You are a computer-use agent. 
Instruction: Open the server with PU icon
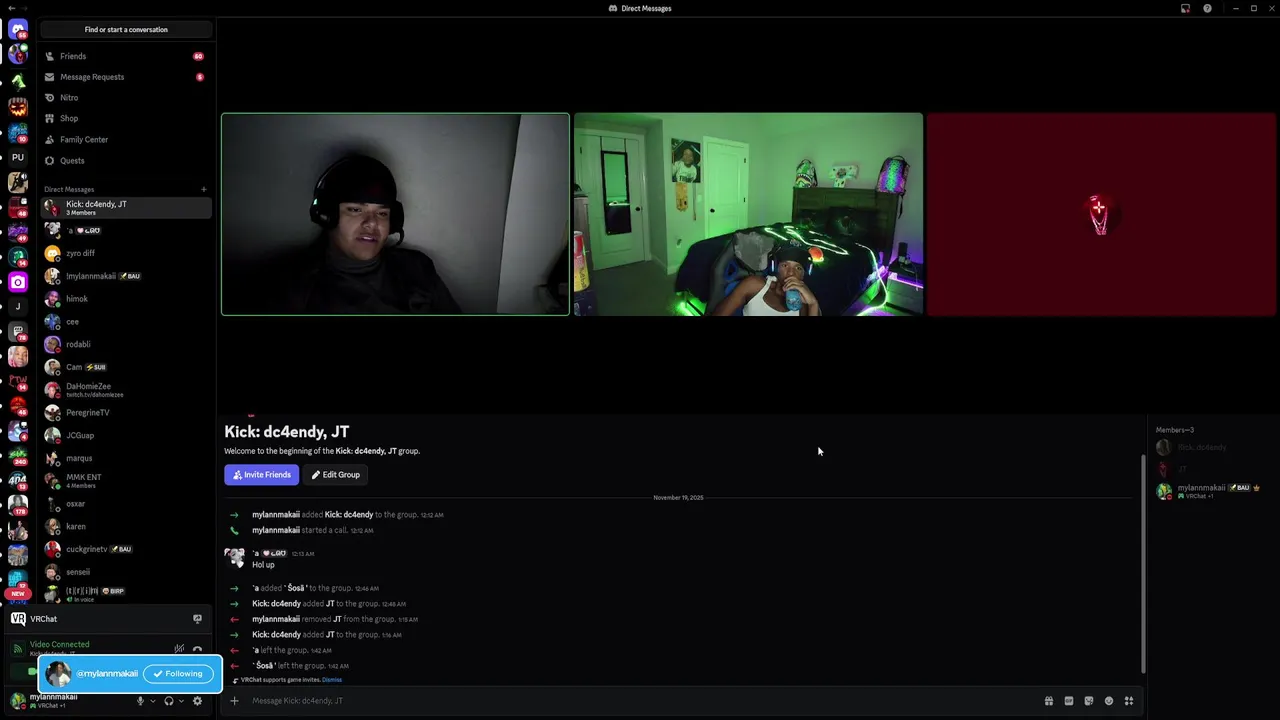point(18,157)
